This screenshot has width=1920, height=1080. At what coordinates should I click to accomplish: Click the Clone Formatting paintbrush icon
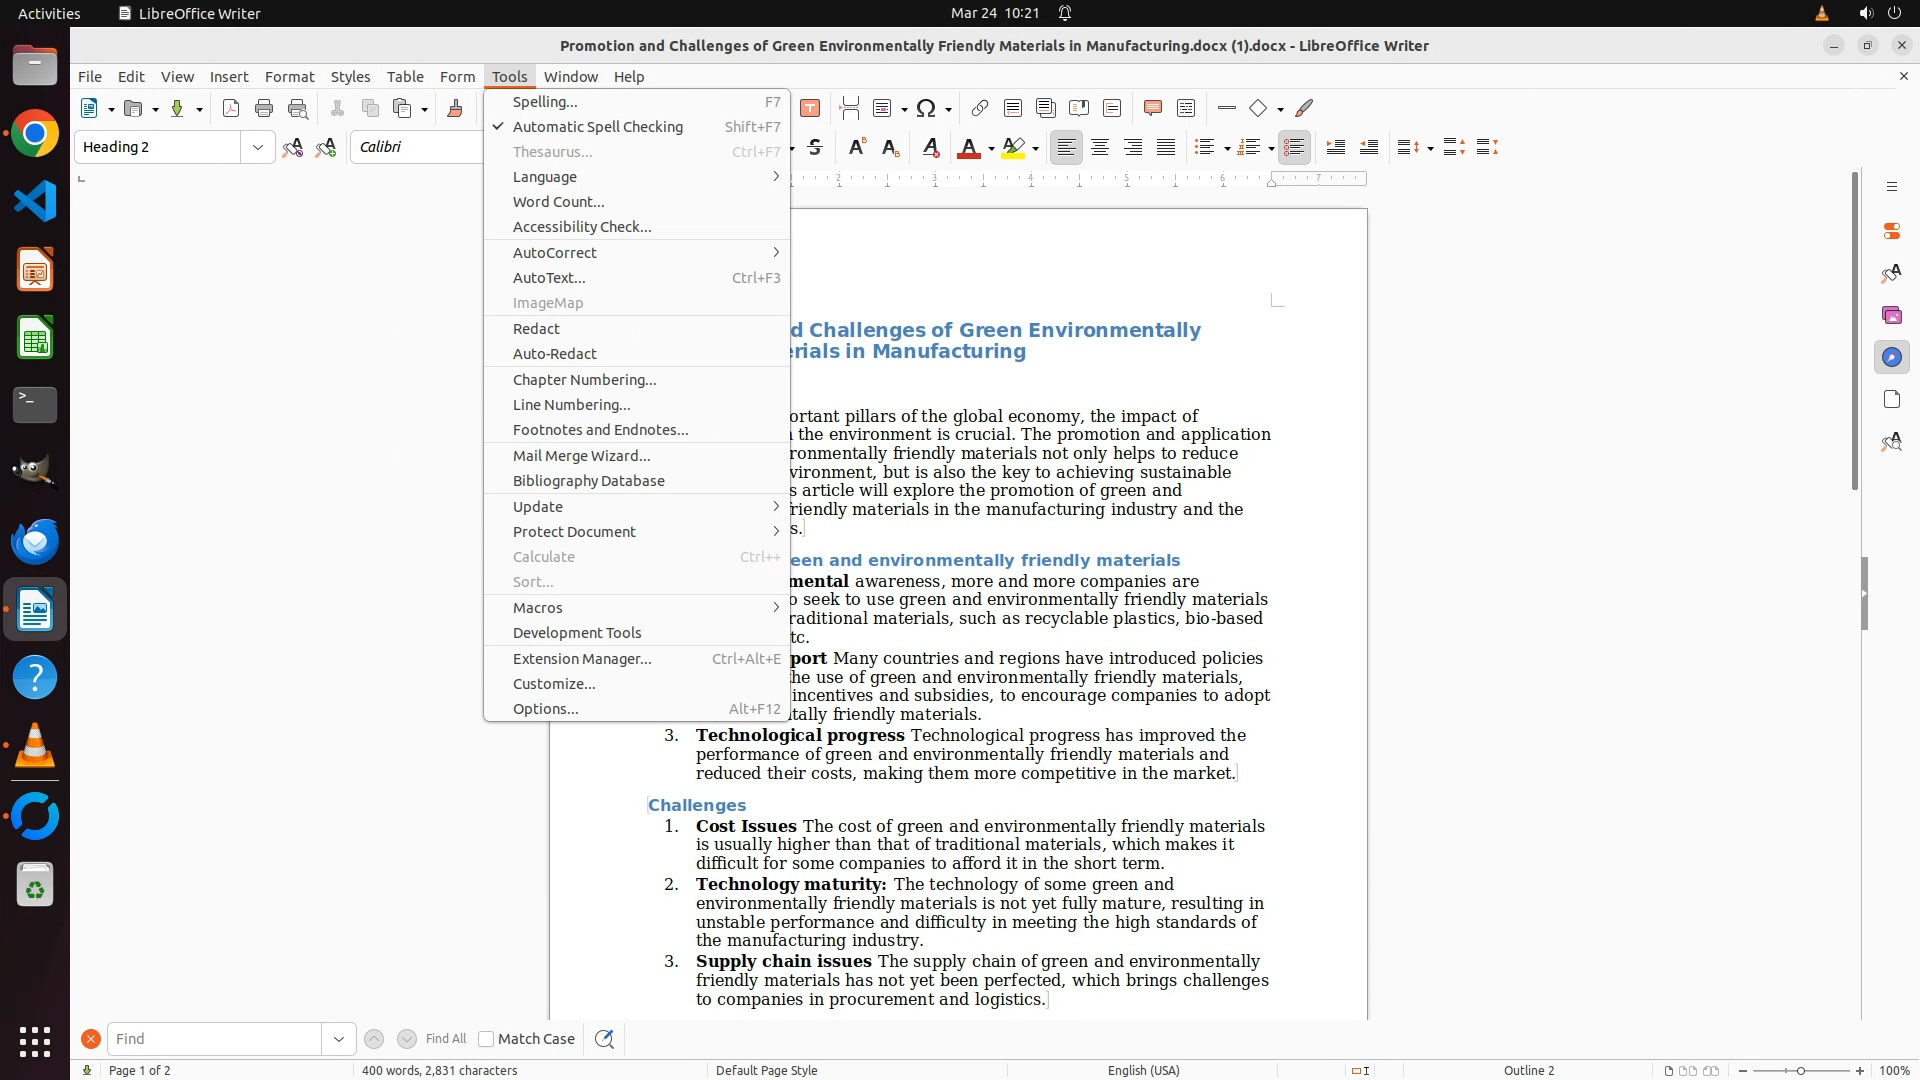pyautogui.click(x=455, y=108)
